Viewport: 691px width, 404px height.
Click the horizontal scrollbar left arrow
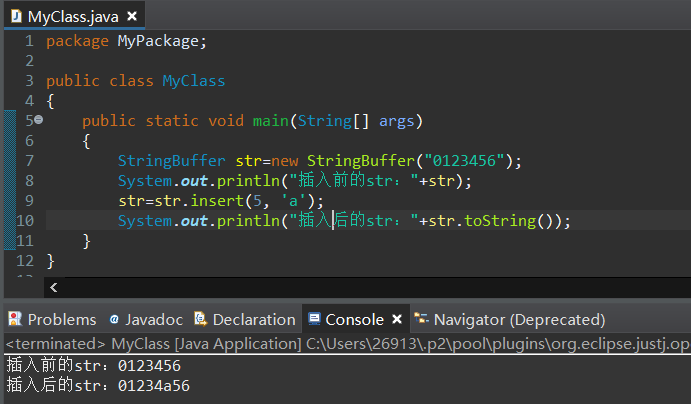[54, 288]
